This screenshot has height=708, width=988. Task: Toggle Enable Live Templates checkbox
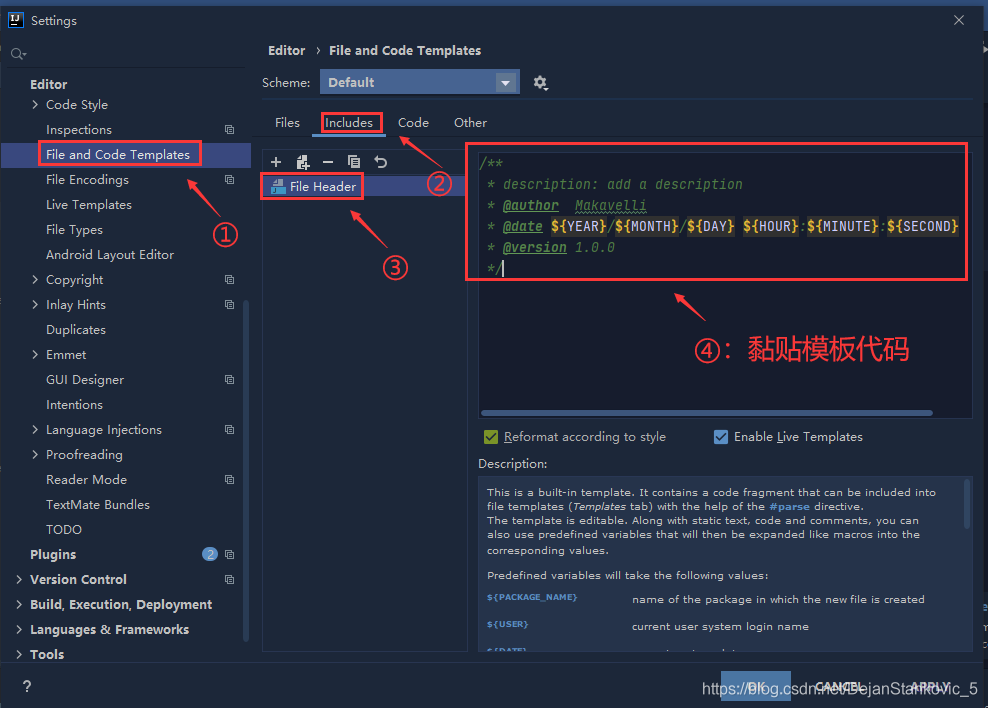(x=721, y=437)
